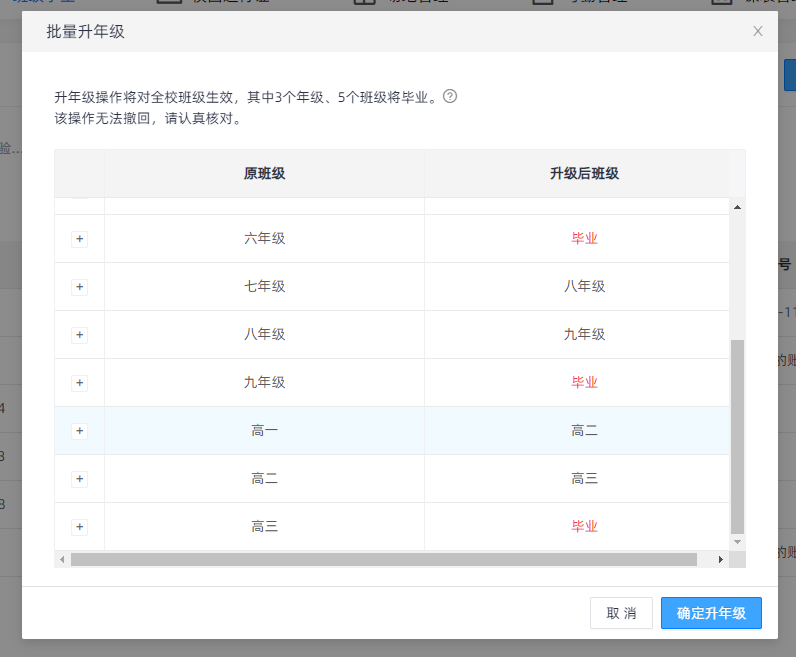Click the 批量升年级 dialog title
796x657 pixels.
click(85, 31)
